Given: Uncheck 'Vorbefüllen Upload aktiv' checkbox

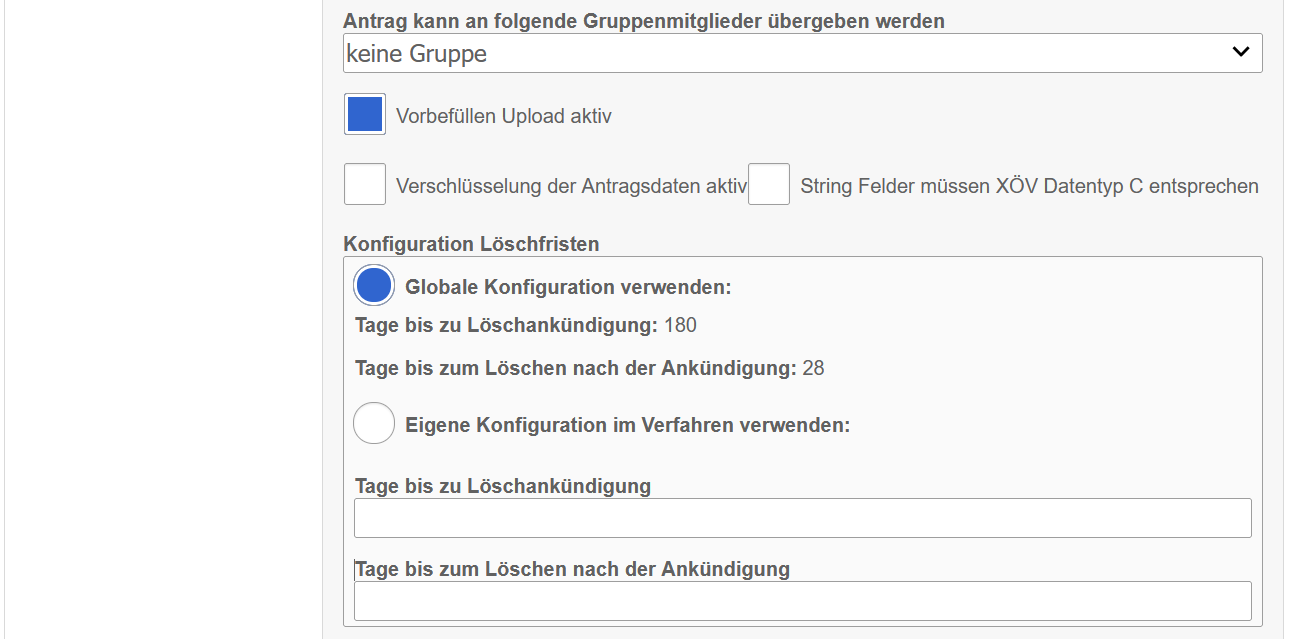Looking at the screenshot, I should point(365,114).
